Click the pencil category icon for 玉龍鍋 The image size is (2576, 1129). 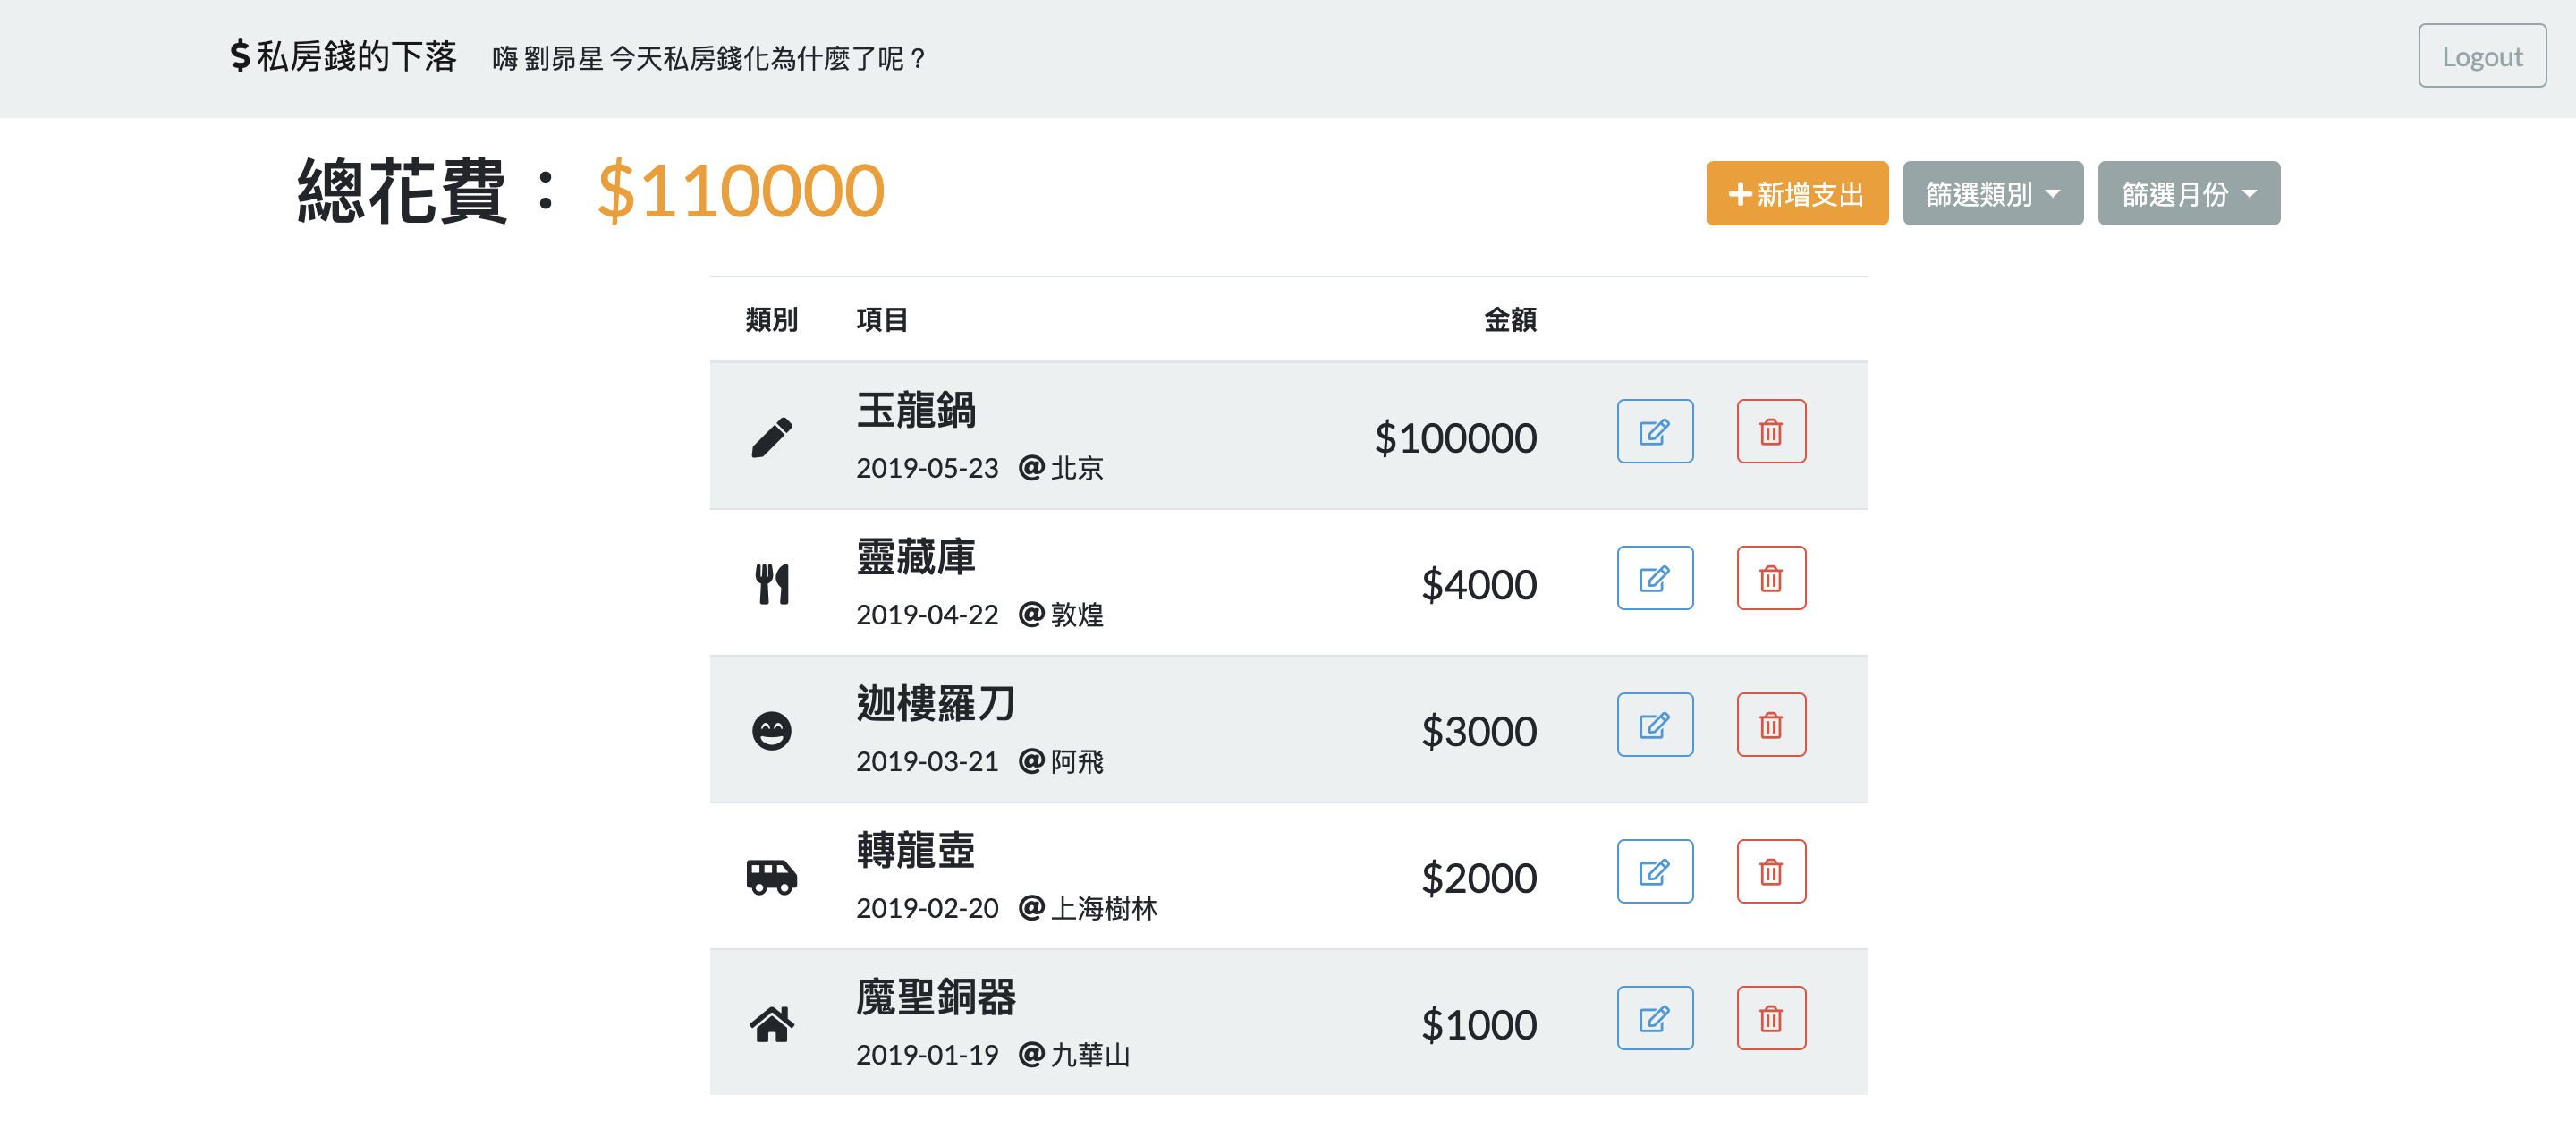point(772,437)
